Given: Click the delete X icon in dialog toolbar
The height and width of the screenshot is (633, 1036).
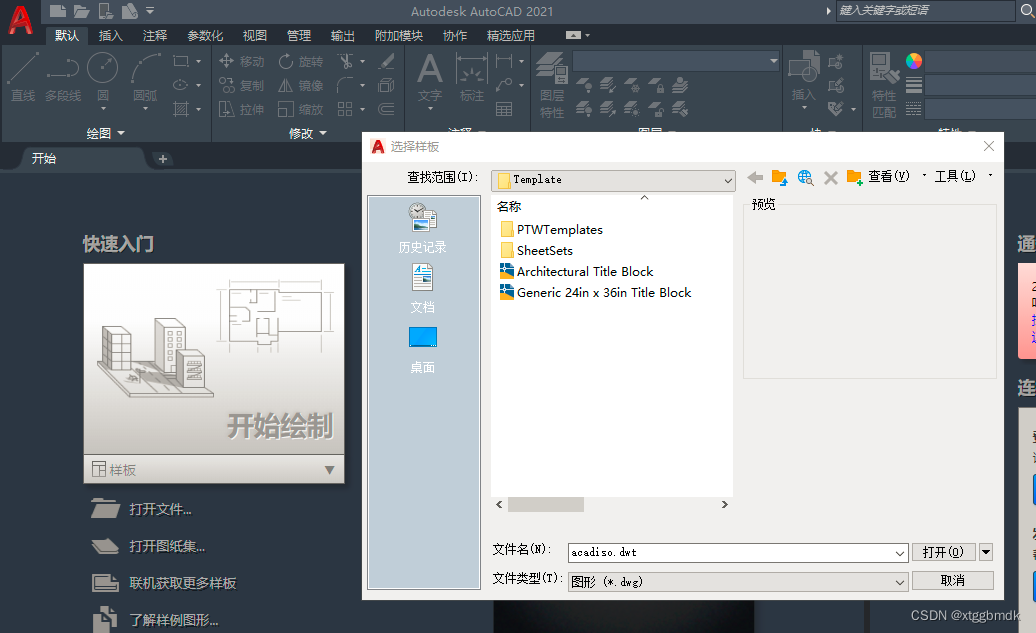Looking at the screenshot, I should click(831, 177).
